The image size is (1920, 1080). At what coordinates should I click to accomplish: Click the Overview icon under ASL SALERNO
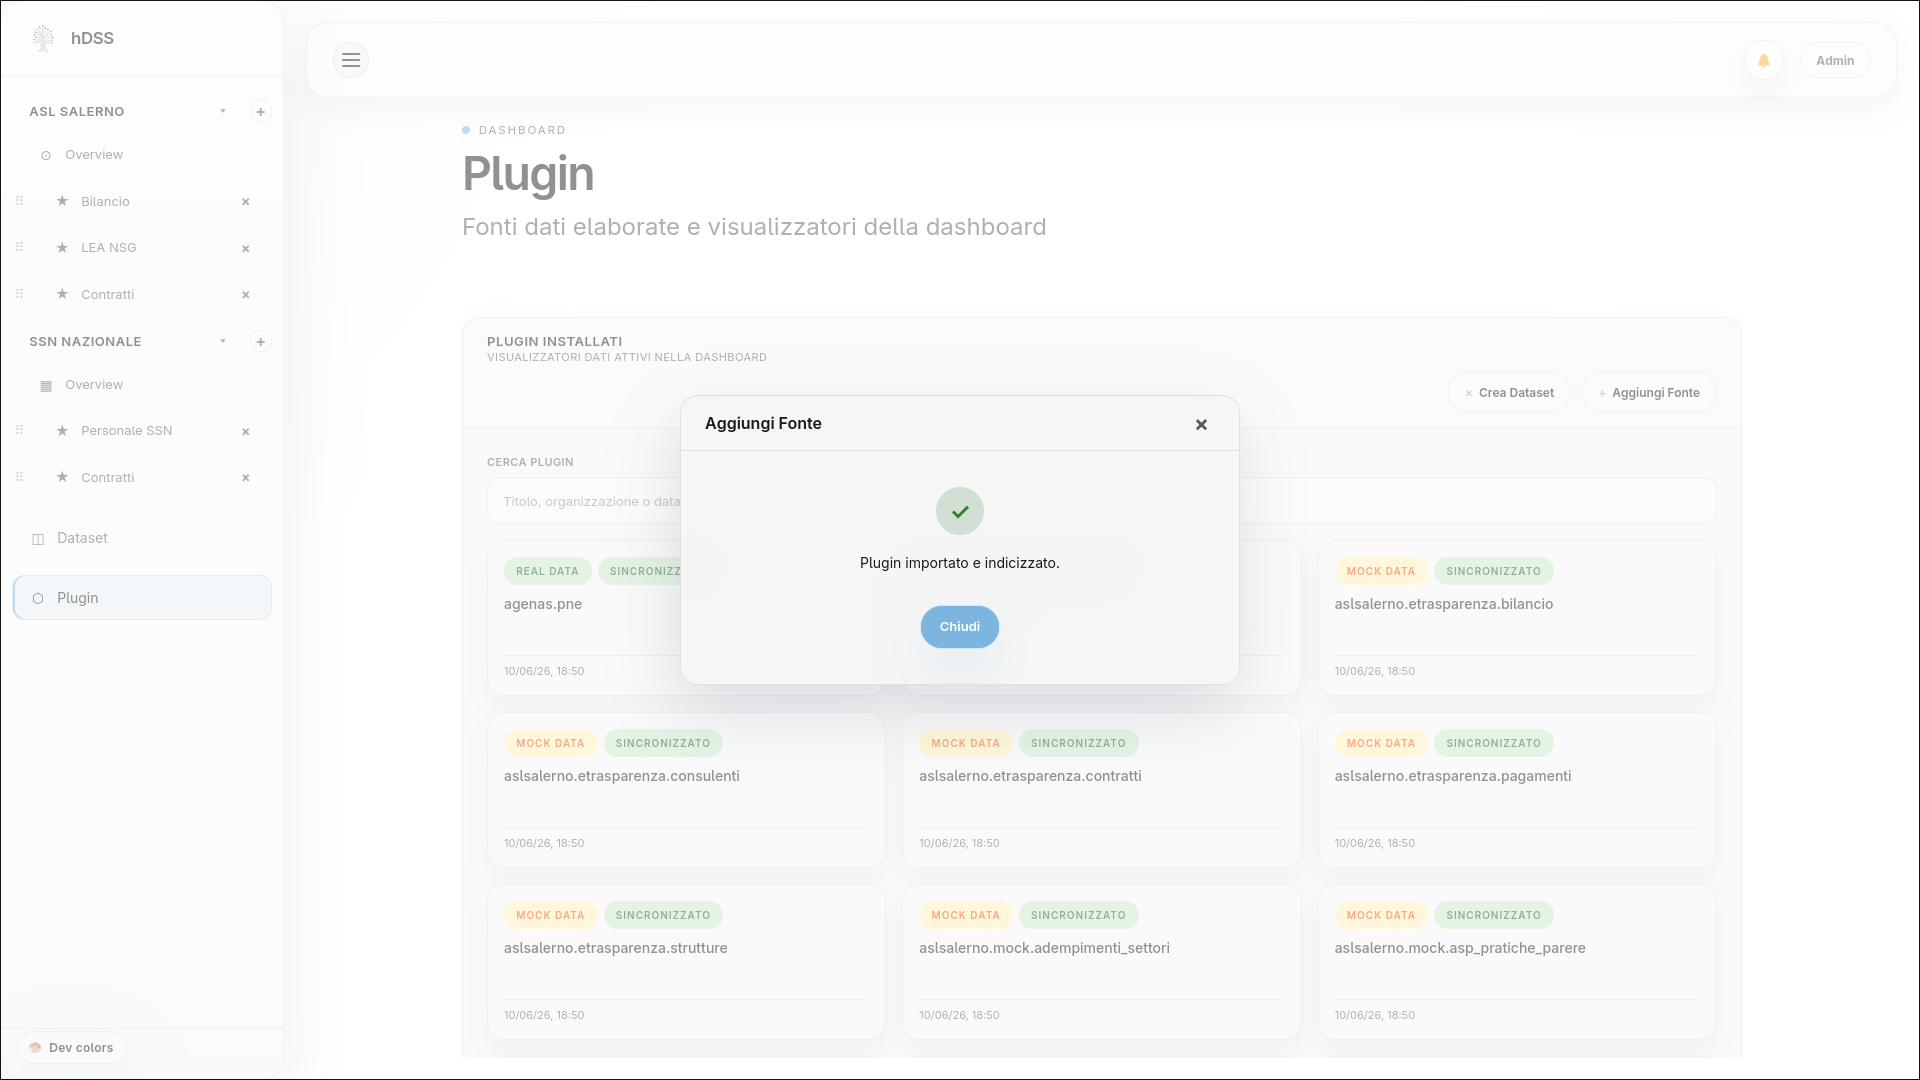click(x=46, y=155)
